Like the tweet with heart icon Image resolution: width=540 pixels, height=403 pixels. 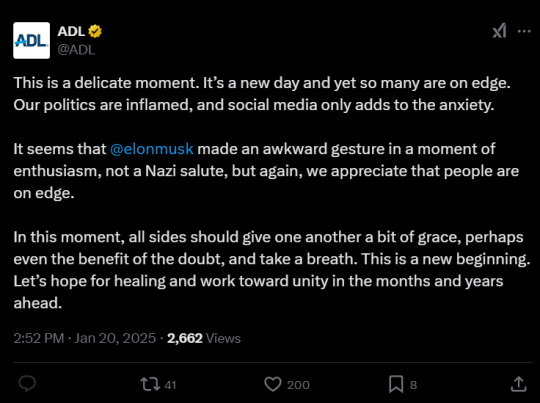(x=273, y=384)
